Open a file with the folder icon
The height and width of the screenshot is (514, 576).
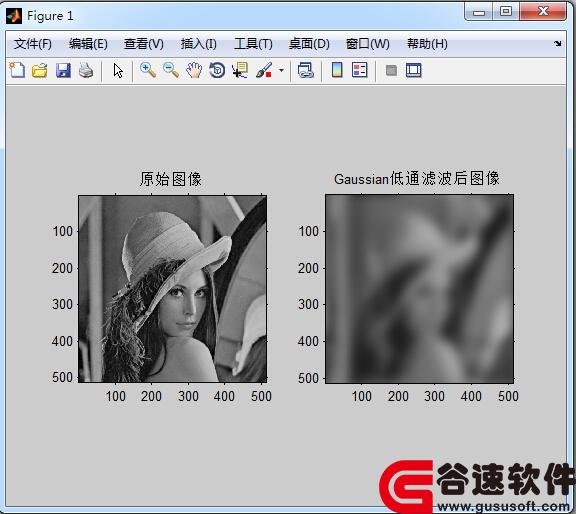[x=40, y=70]
